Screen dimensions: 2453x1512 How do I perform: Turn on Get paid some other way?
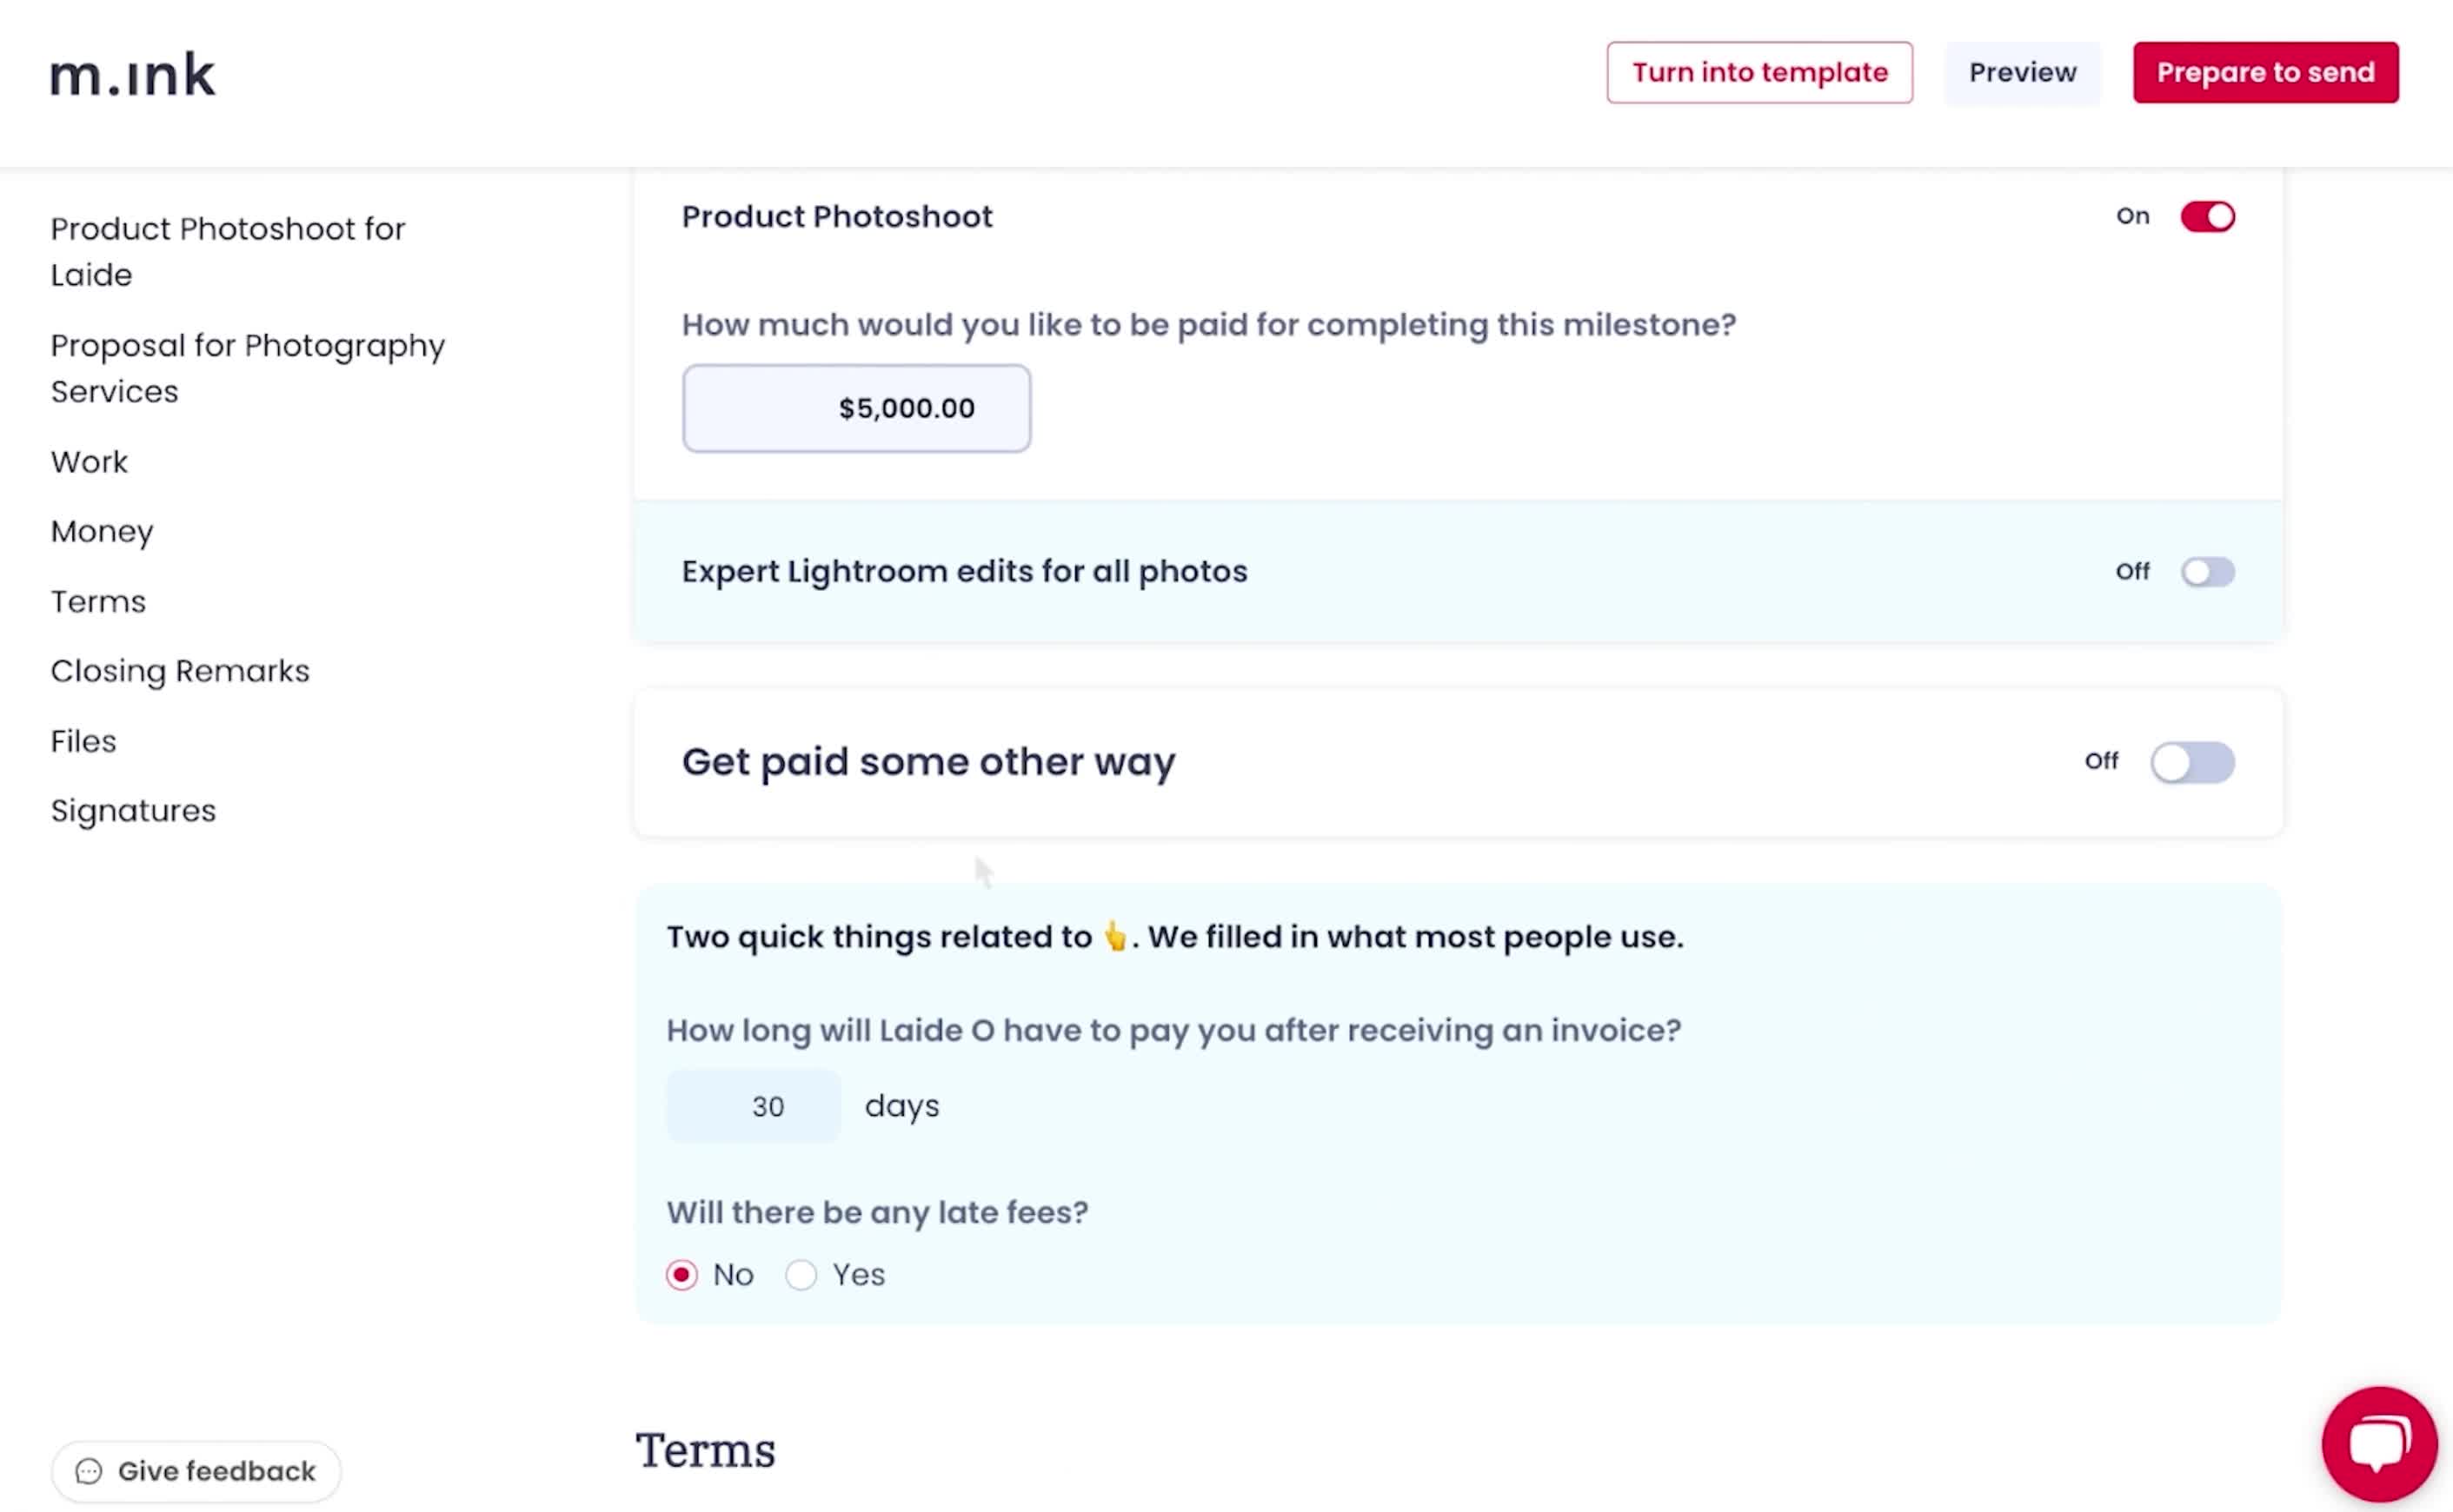[2192, 762]
